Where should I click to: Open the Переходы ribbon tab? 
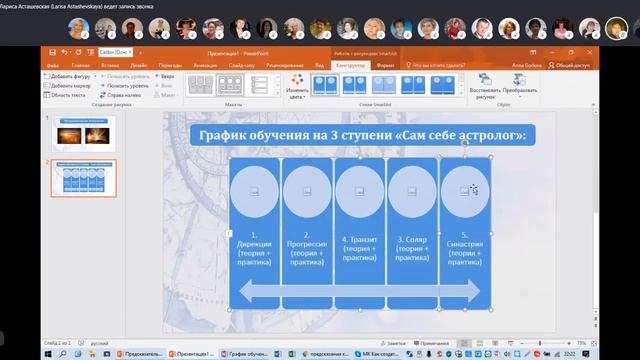170,65
